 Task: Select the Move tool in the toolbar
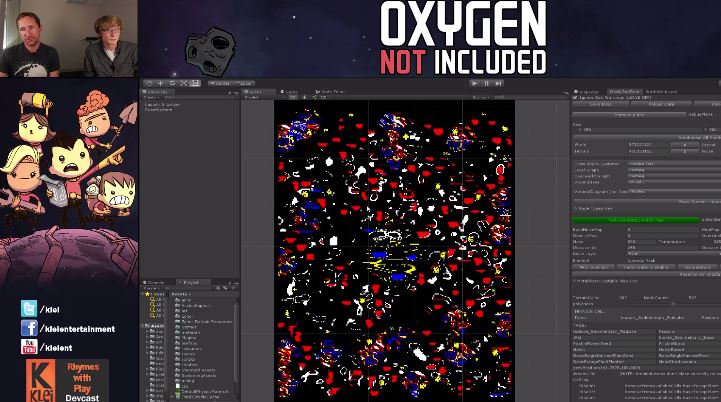[x=161, y=83]
